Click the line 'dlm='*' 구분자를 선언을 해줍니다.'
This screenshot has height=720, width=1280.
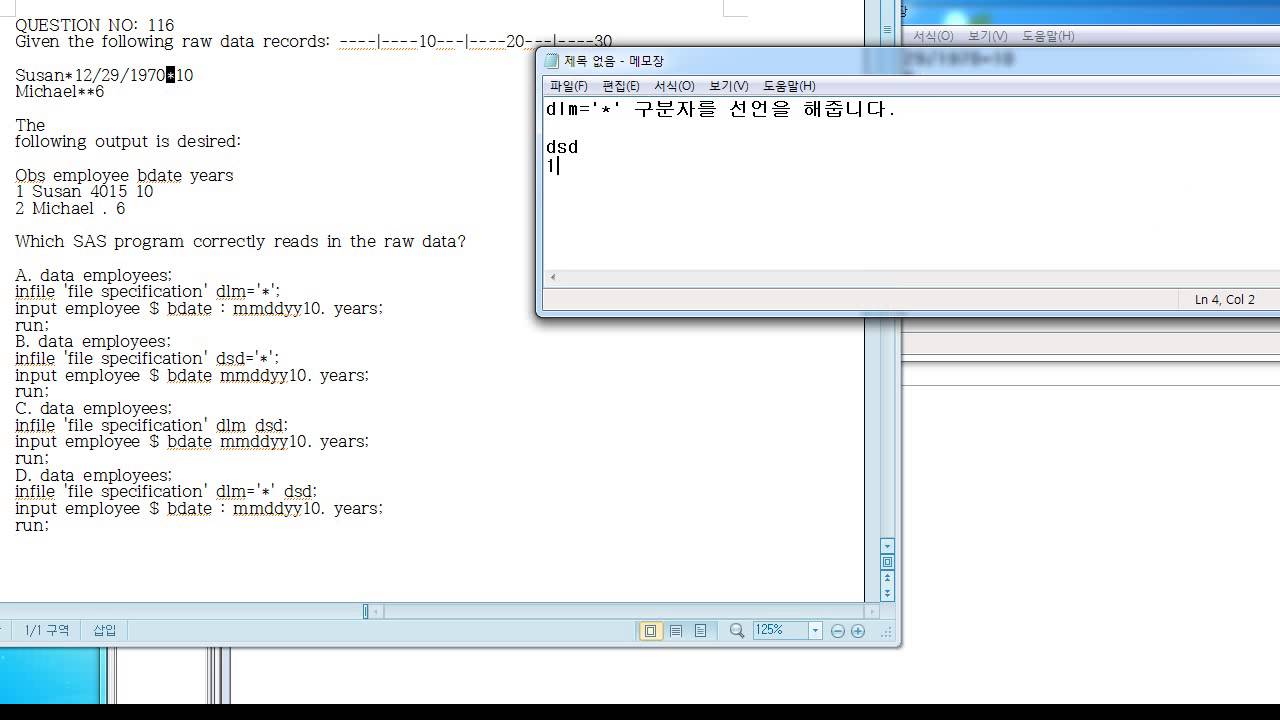(x=721, y=109)
